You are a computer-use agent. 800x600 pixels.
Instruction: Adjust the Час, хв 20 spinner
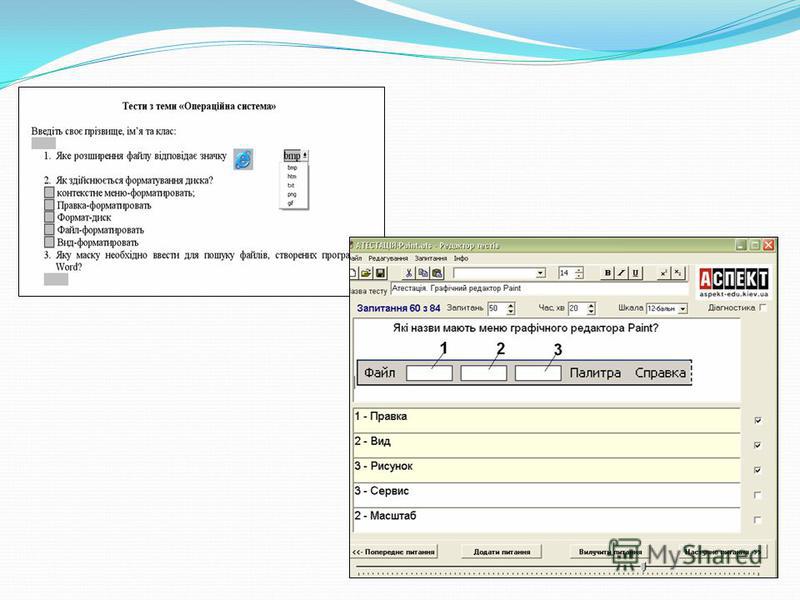[591, 308]
